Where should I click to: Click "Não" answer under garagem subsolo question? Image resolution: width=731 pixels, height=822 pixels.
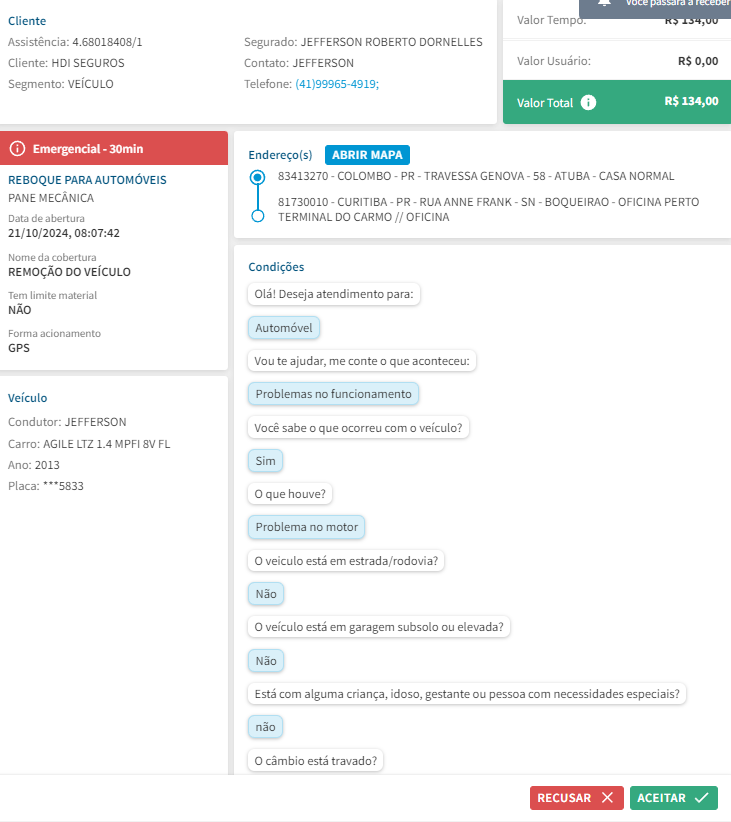(x=265, y=661)
